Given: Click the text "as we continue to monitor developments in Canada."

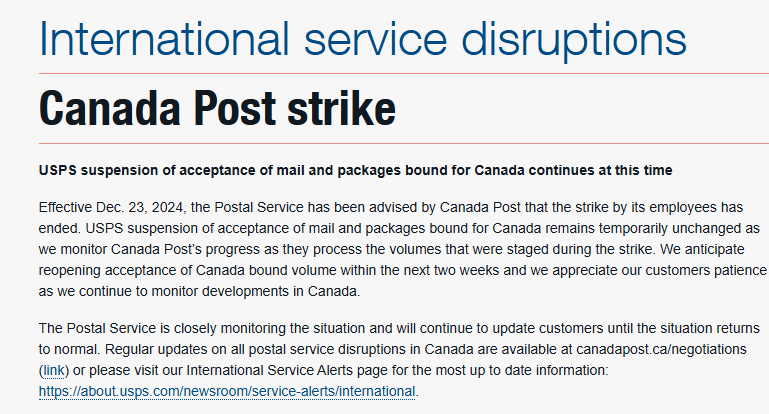Looking at the screenshot, I should (200, 291).
